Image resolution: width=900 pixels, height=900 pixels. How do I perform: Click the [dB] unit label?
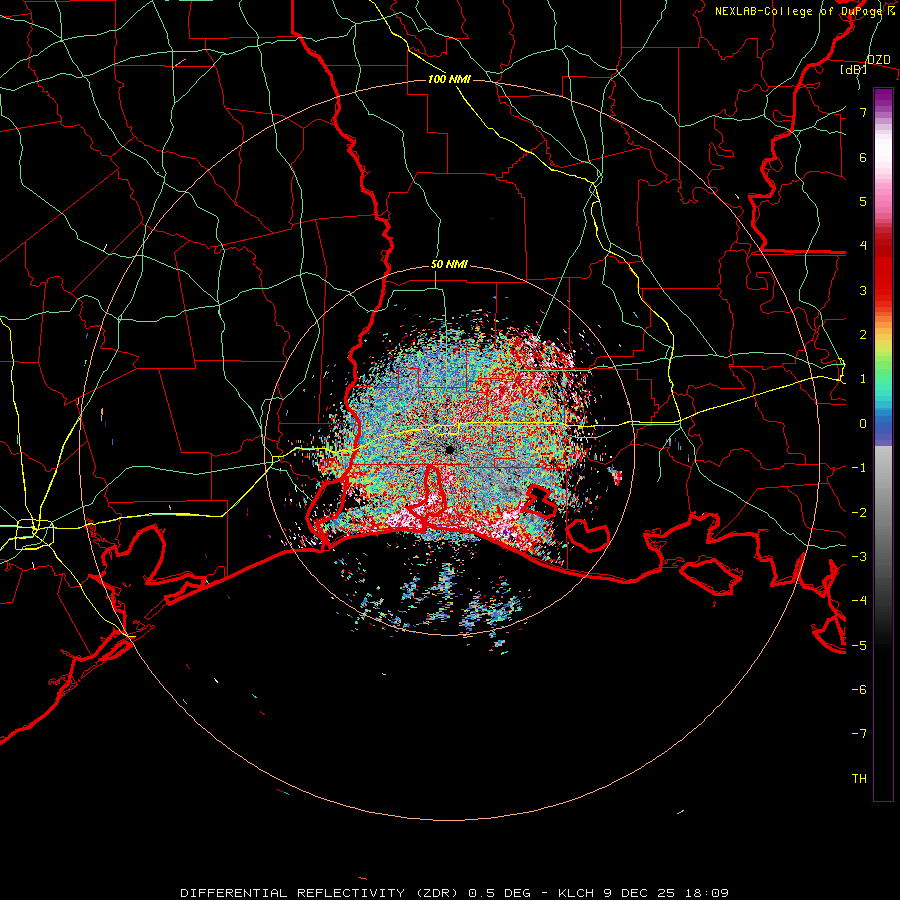click(x=854, y=70)
